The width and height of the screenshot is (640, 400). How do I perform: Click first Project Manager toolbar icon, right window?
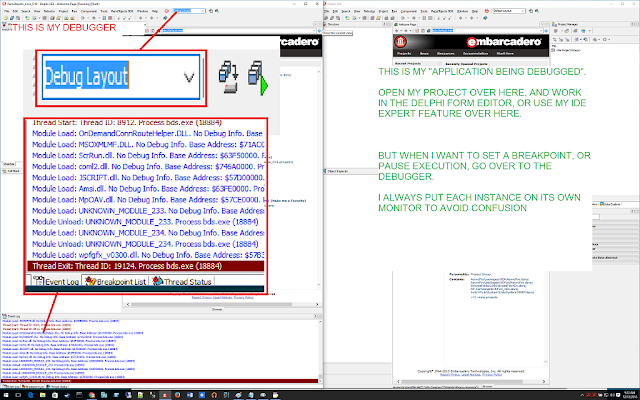tap(556, 31)
